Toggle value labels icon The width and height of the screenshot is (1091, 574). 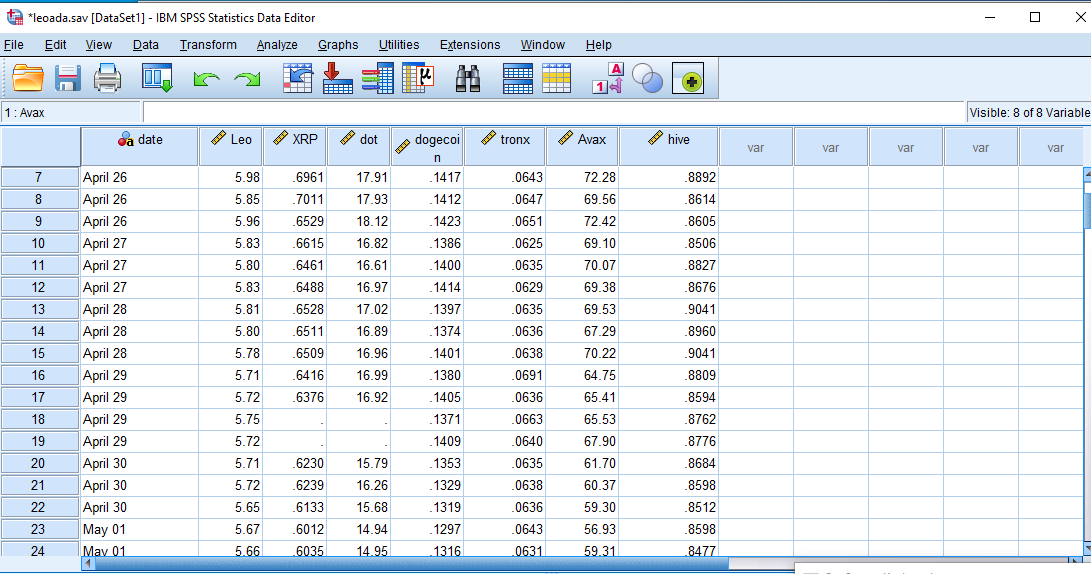[608, 78]
